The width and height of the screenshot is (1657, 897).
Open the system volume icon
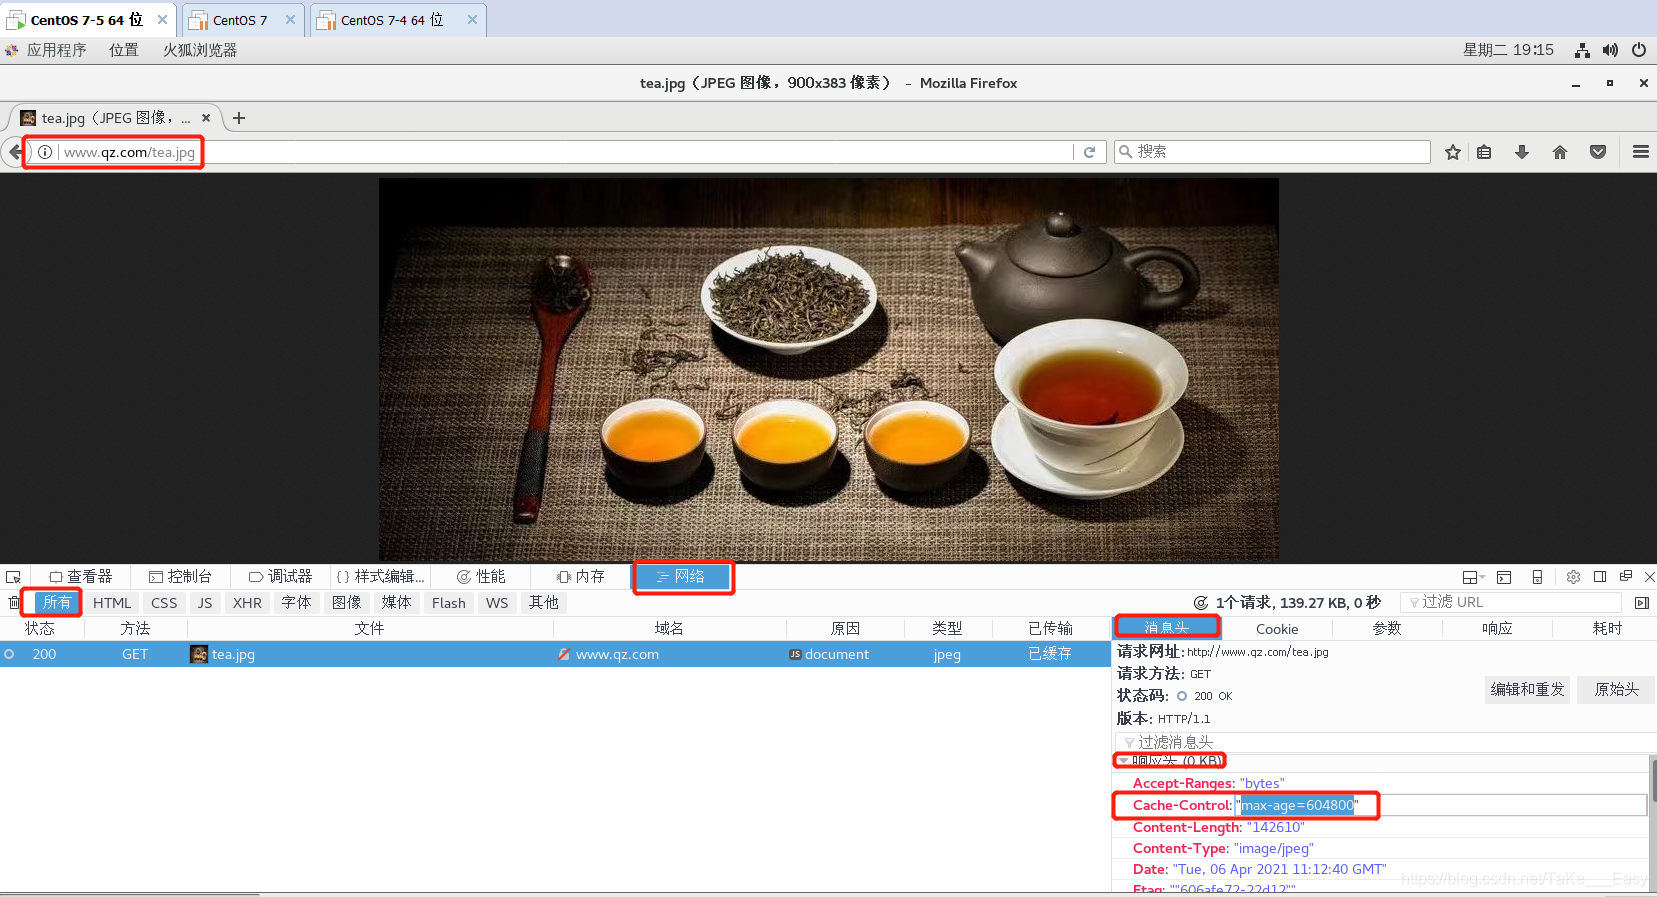(x=1610, y=50)
